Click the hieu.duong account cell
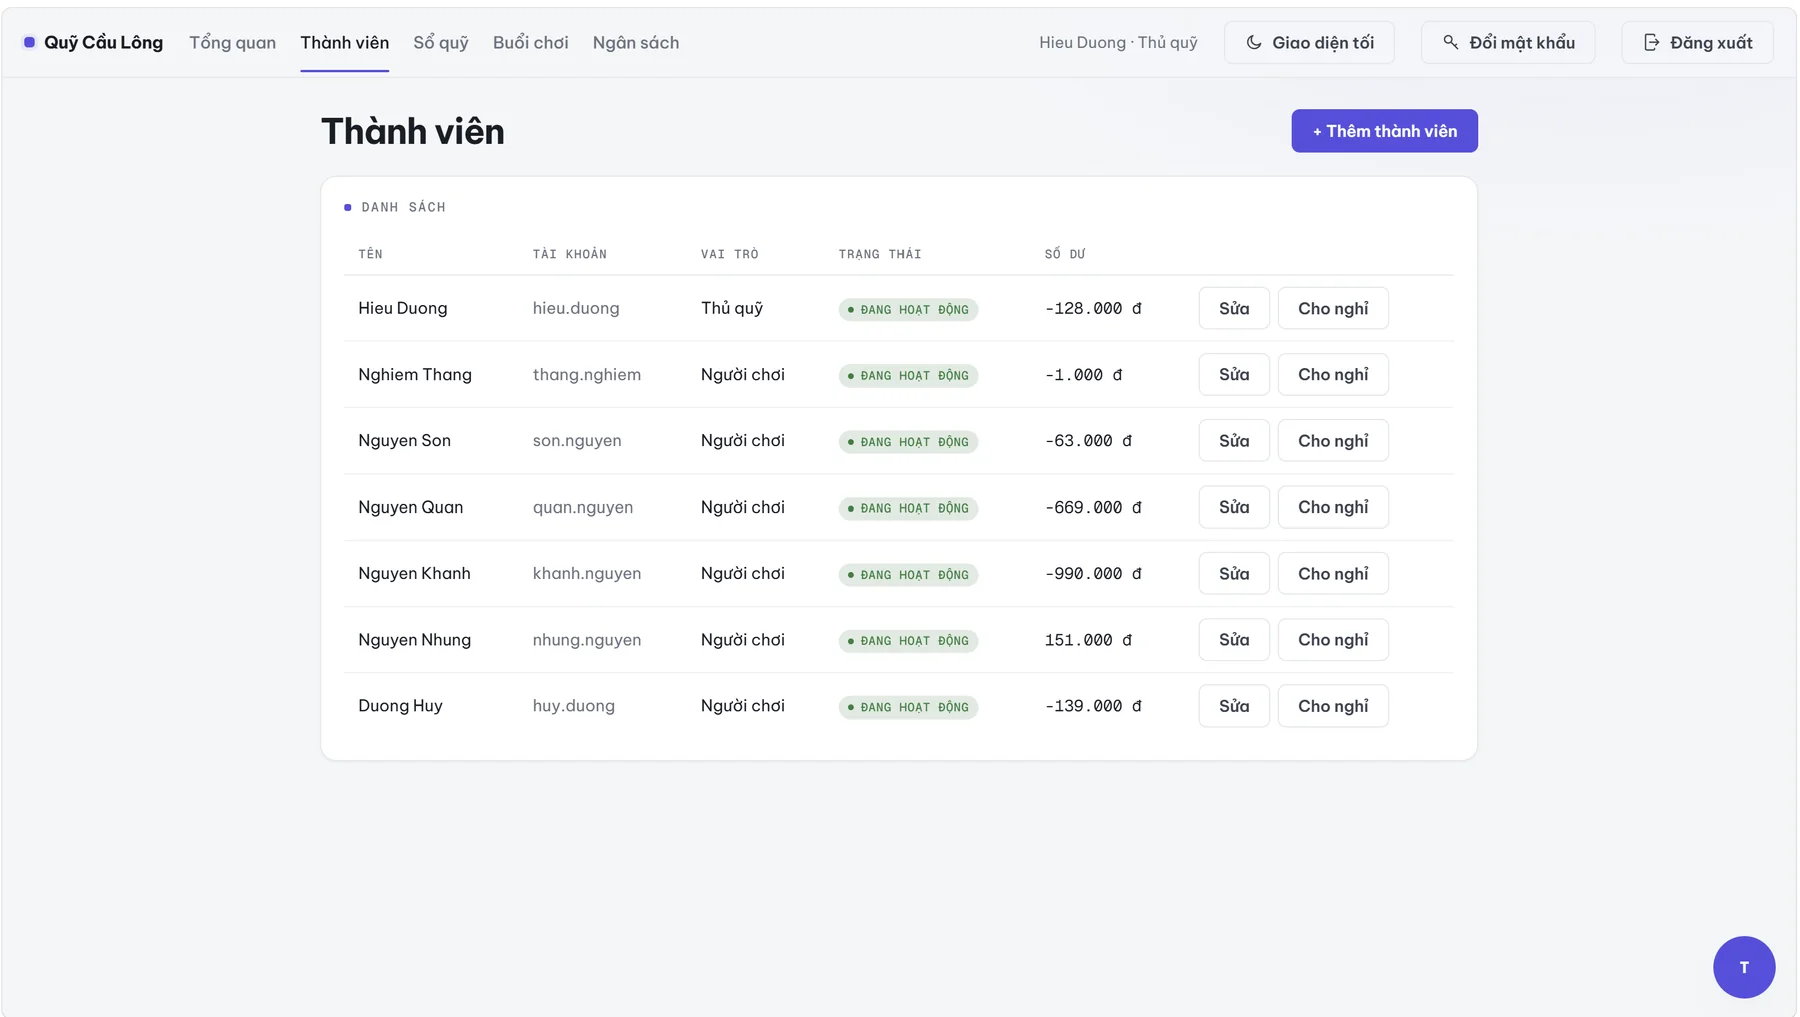This screenshot has height=1017, width=1800. point(576,308)
